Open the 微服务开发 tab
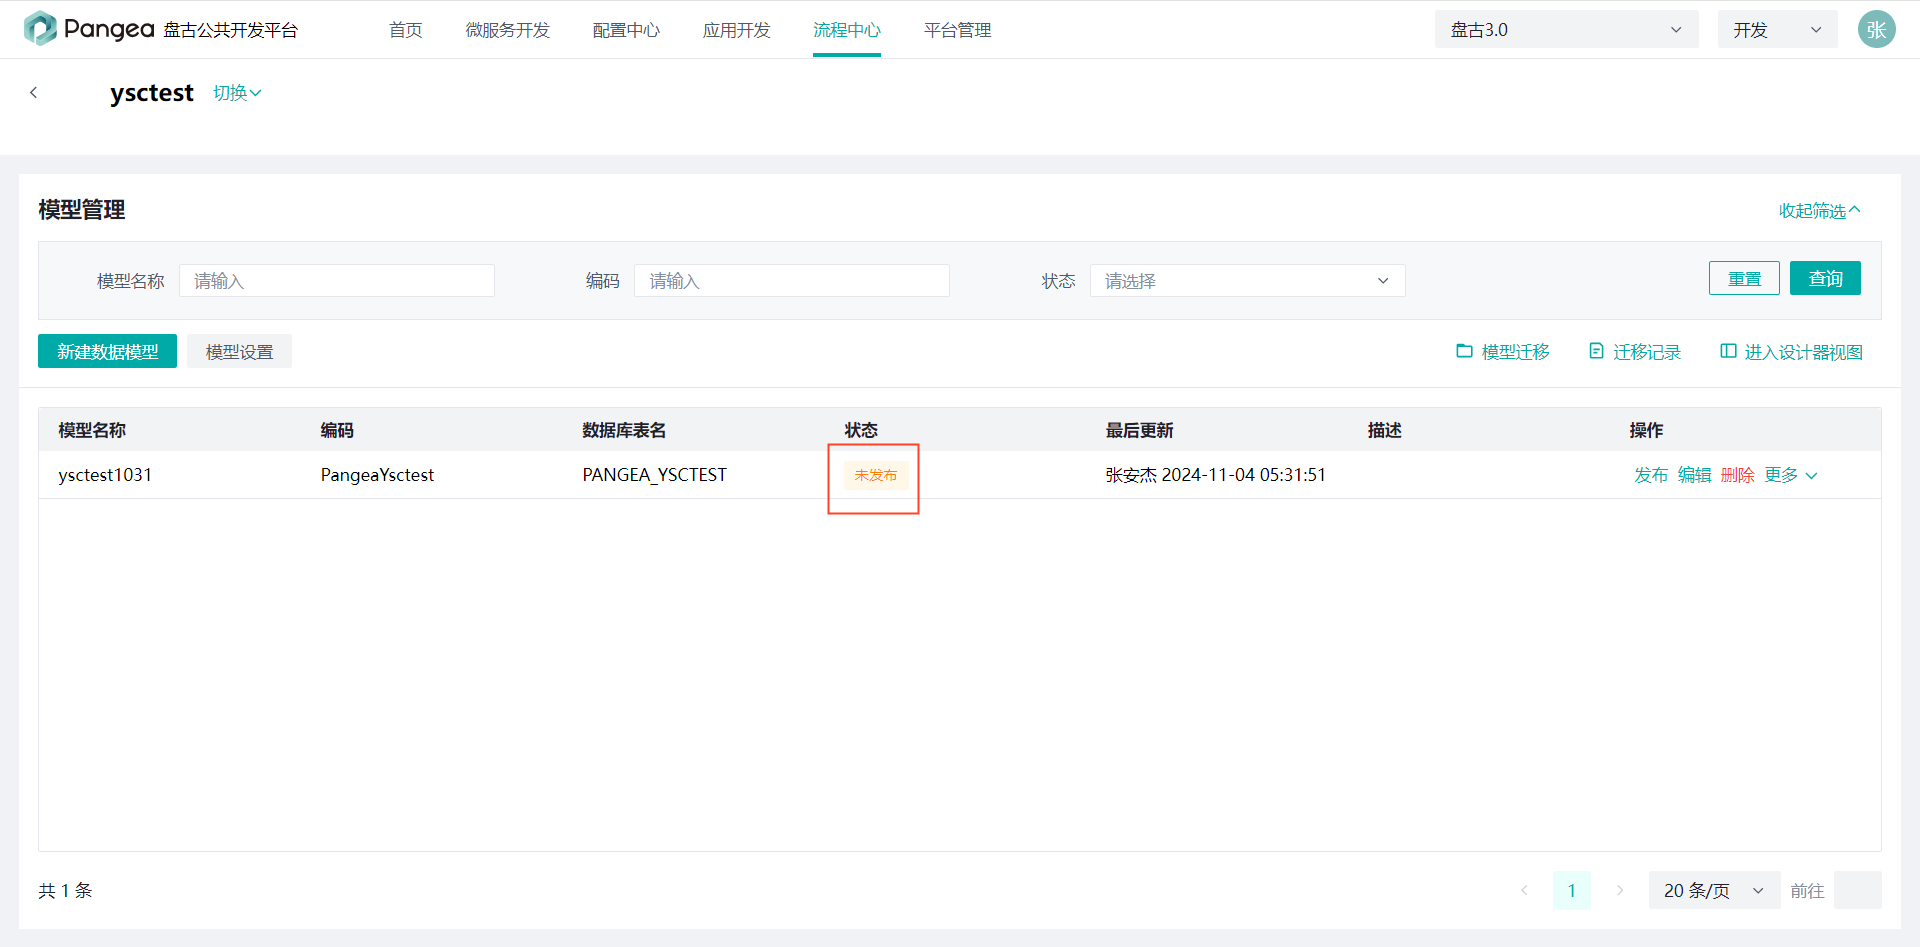This screenshot has width=1920, height=947. pyautogui.click(x=507, y=30)
